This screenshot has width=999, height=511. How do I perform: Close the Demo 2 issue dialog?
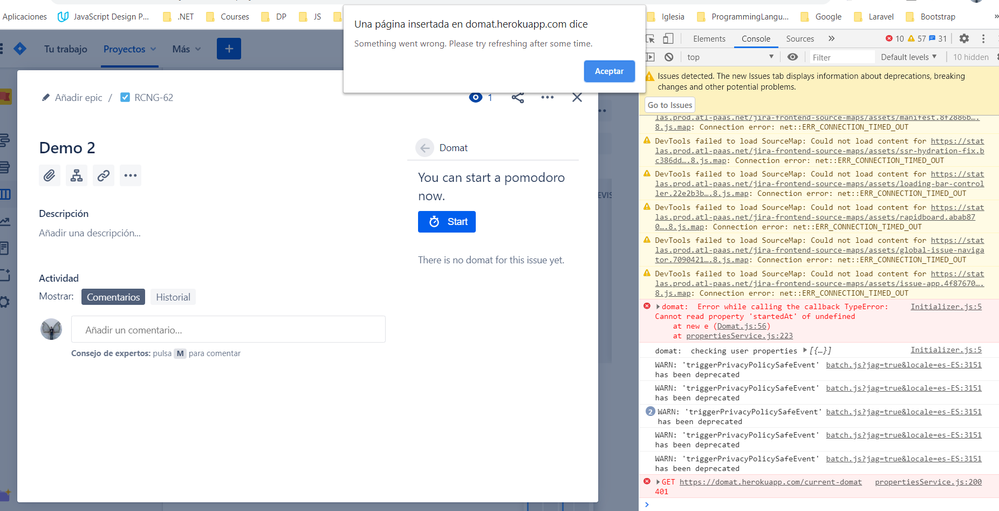pyautogui.click(x=577, y=97)
